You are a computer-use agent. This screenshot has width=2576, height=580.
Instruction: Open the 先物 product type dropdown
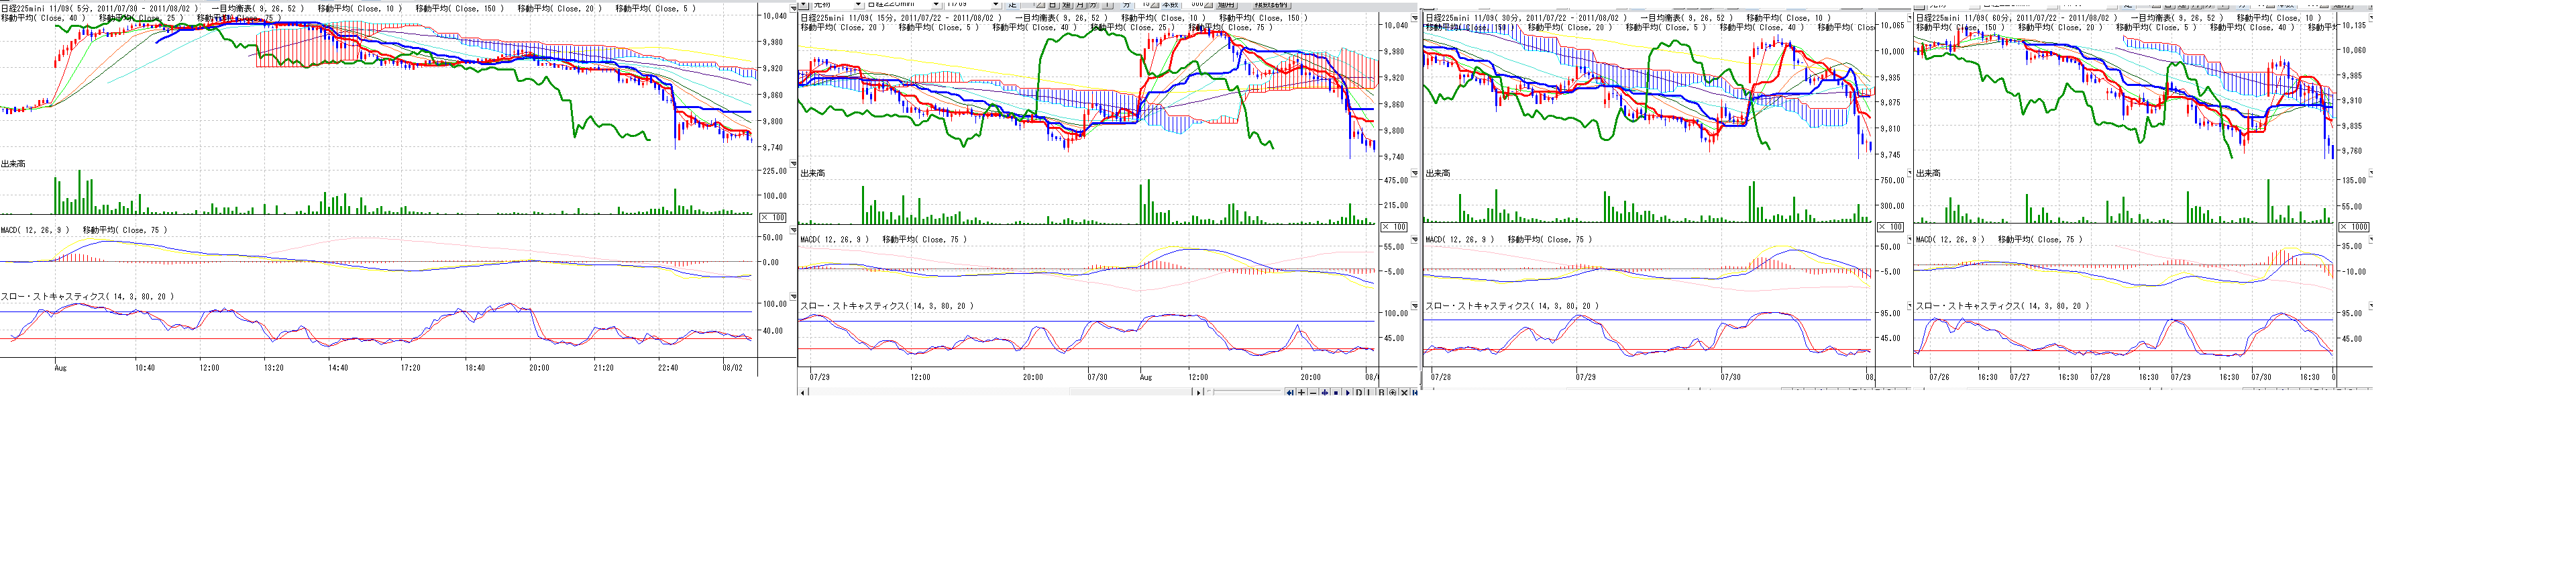[858, 4]
